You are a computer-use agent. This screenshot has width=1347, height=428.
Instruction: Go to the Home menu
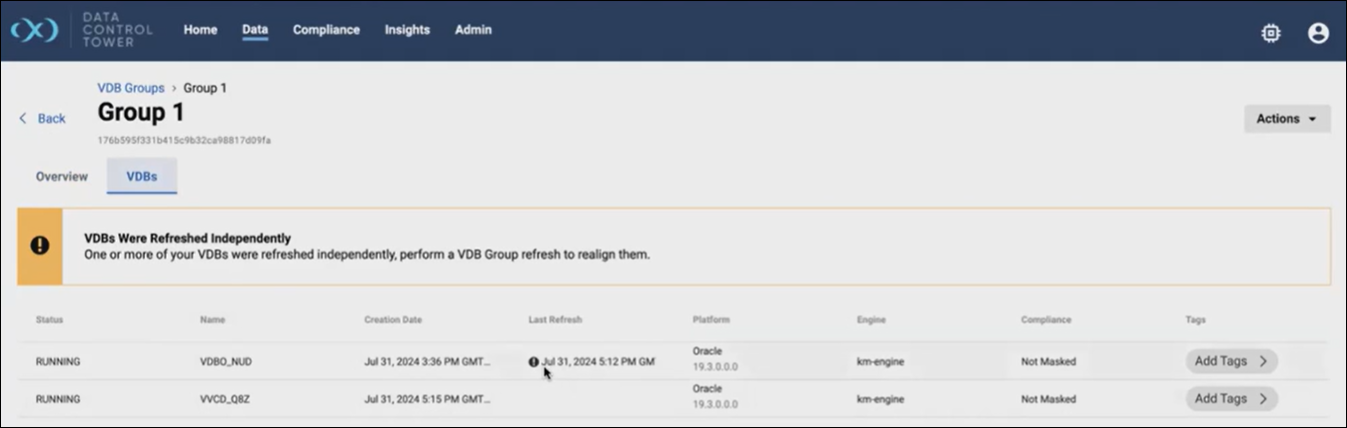pos(200,30)
